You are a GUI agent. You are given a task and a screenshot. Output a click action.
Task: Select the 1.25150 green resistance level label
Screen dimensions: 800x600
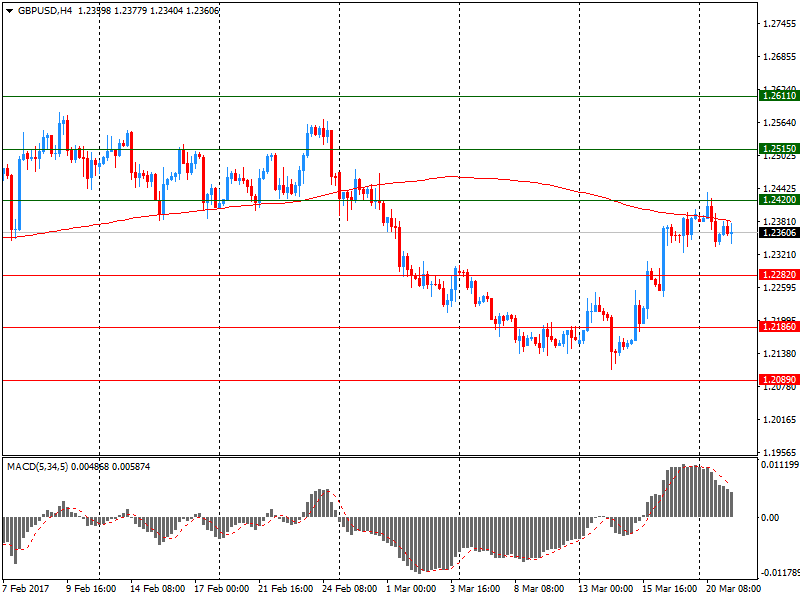[779, 149]
